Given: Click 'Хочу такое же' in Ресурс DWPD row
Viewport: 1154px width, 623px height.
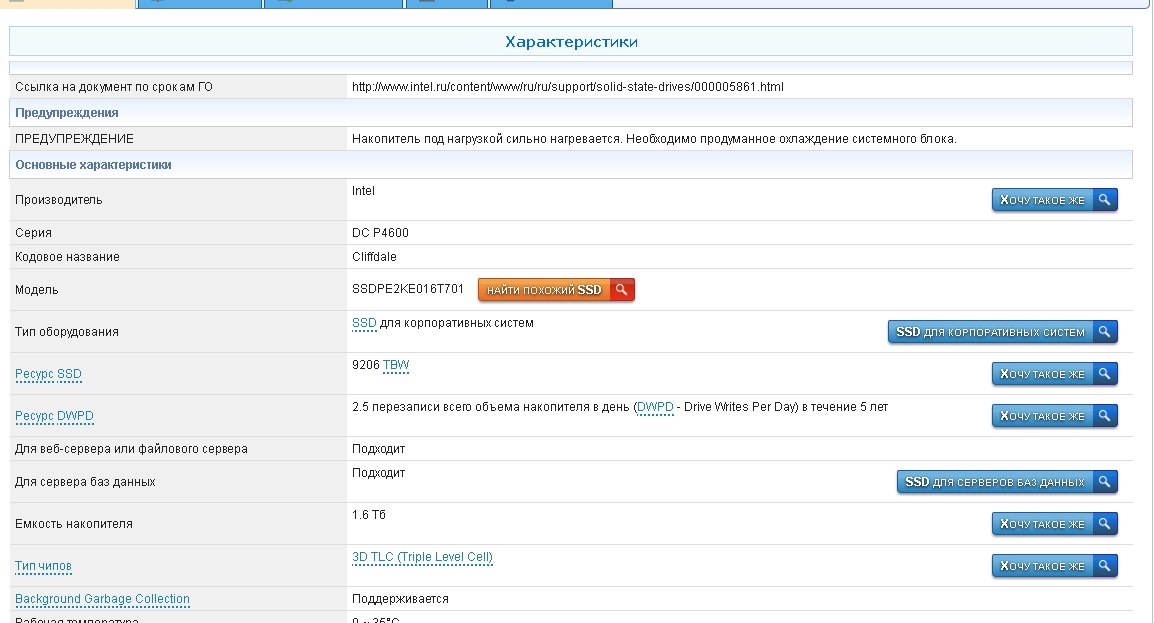Looking at the screenshot, I should (x=1055, y=416).
